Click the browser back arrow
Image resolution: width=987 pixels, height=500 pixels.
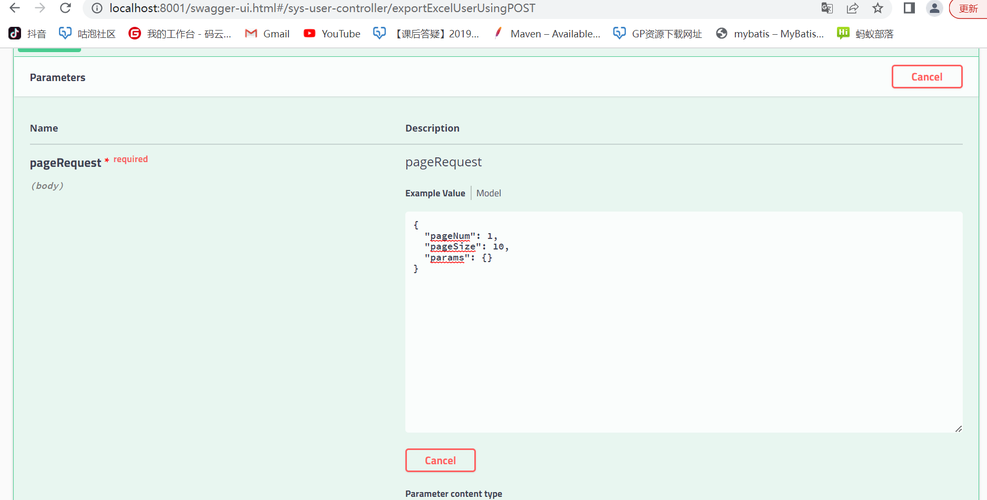[14, 8]
